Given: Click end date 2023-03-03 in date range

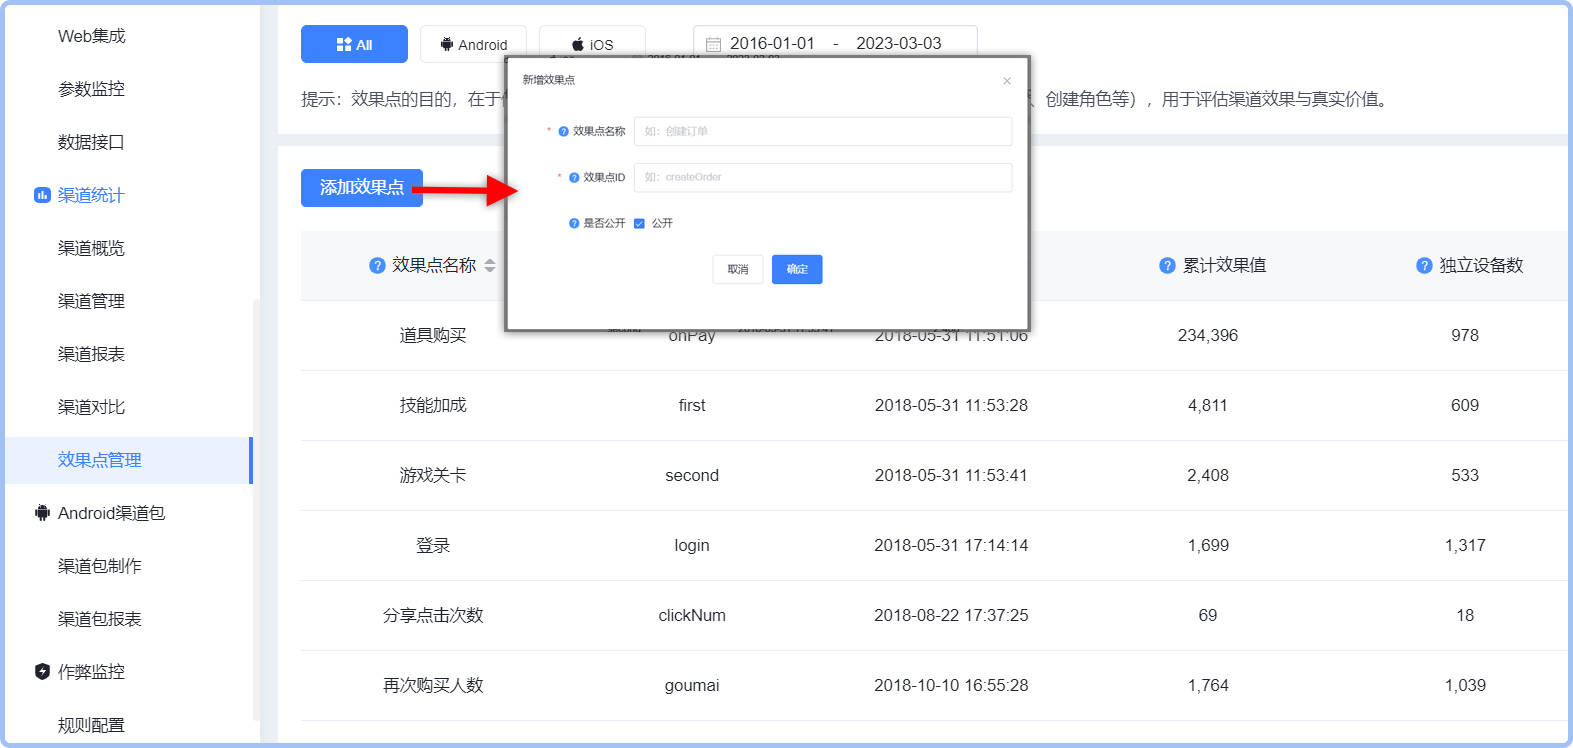Looking at the screenshot, I should click(x=898, y=43).
